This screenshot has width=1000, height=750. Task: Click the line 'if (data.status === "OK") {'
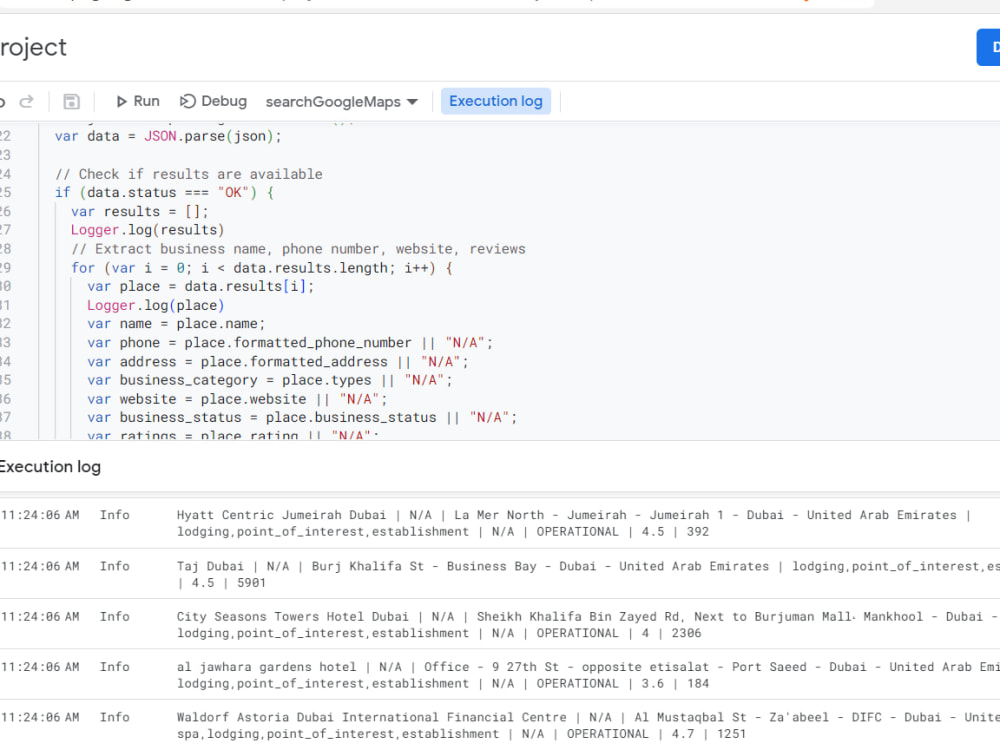(165, 193)
